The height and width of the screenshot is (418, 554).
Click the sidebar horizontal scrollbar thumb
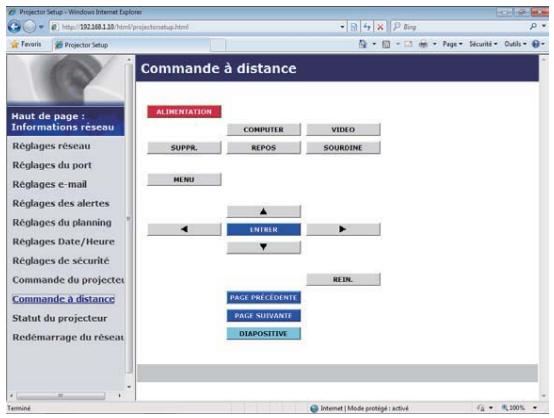61,396
